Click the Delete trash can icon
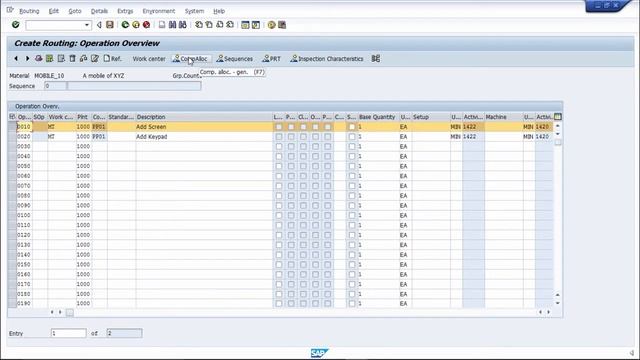This screenshot has width=640, height=360. [72, 59]
